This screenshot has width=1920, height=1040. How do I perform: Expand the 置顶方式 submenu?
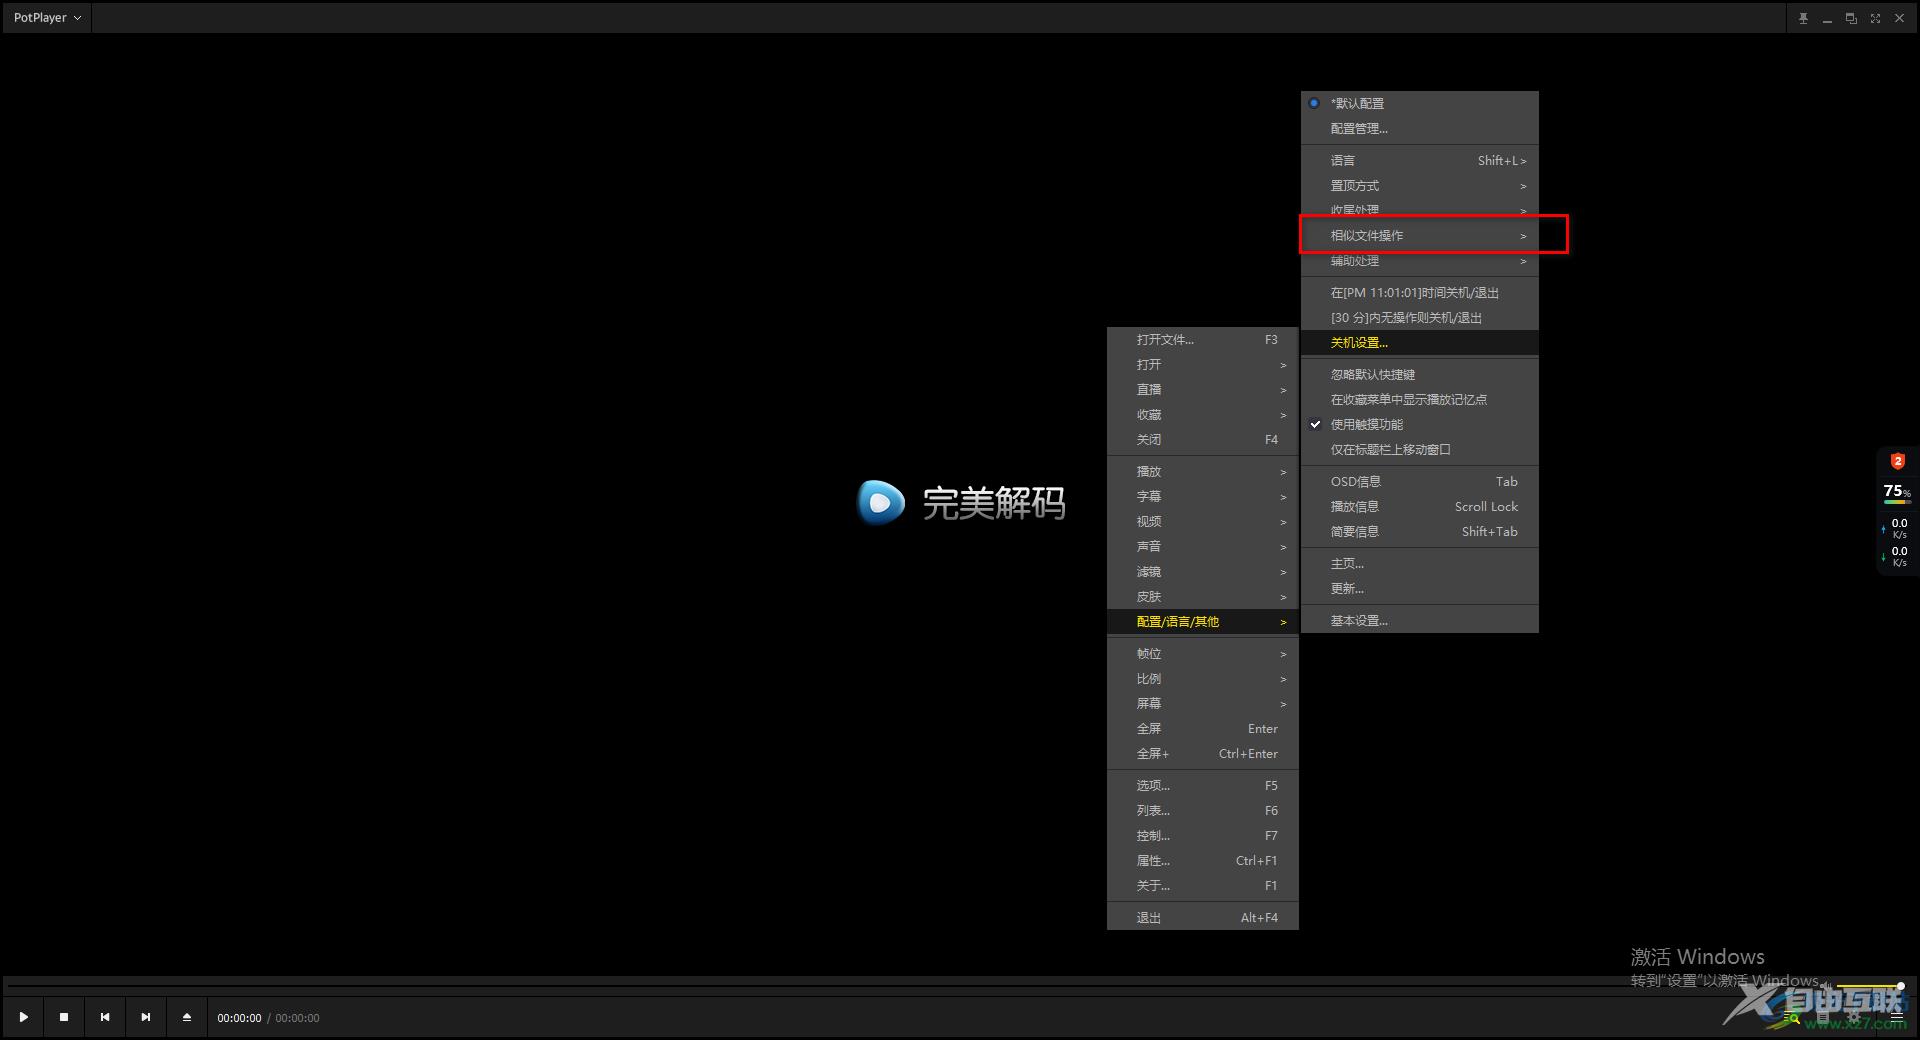click(x=1419, y=185)
